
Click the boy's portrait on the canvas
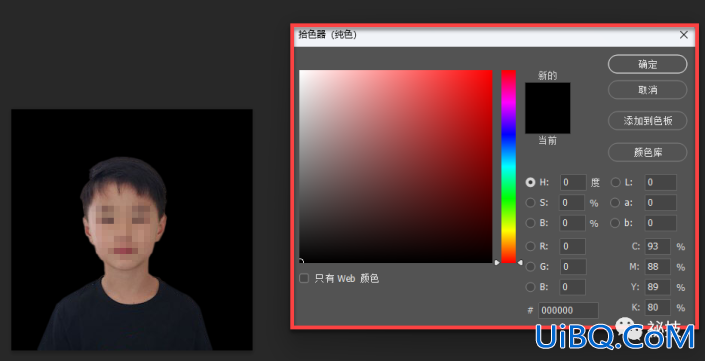coord(125,253)
